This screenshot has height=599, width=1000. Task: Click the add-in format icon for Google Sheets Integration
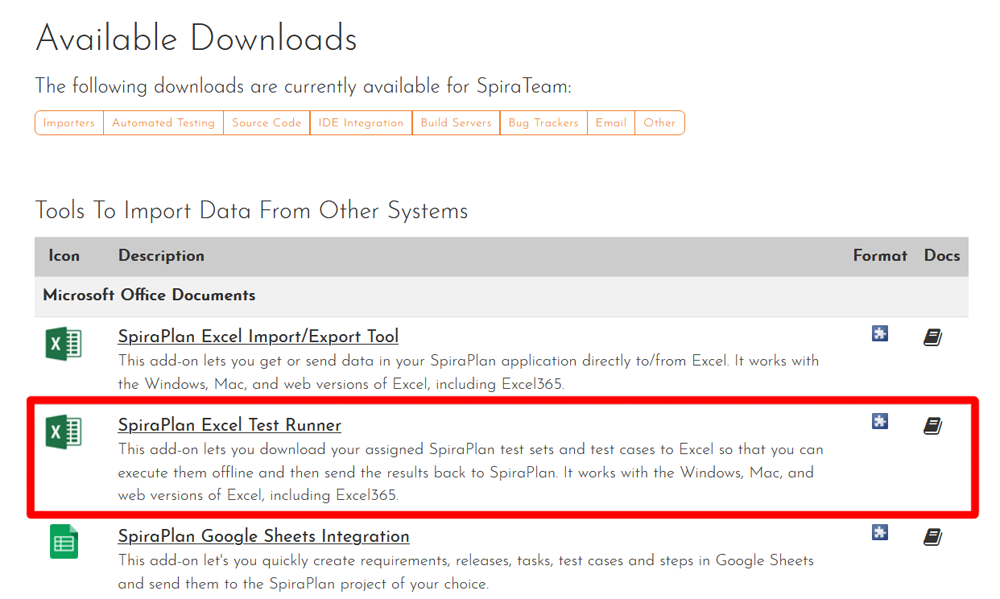pyautogui.click(x=879, y=533)
